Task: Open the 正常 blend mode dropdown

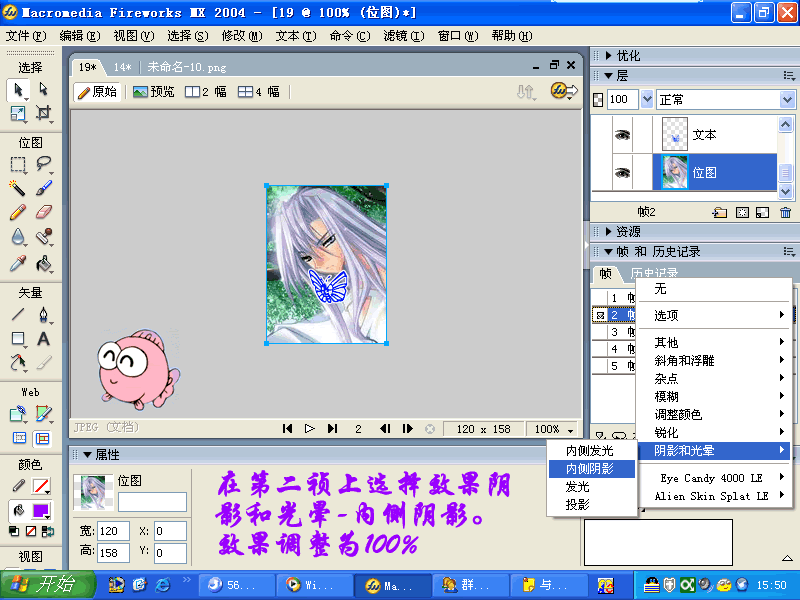Action: (x=787, y=99)
